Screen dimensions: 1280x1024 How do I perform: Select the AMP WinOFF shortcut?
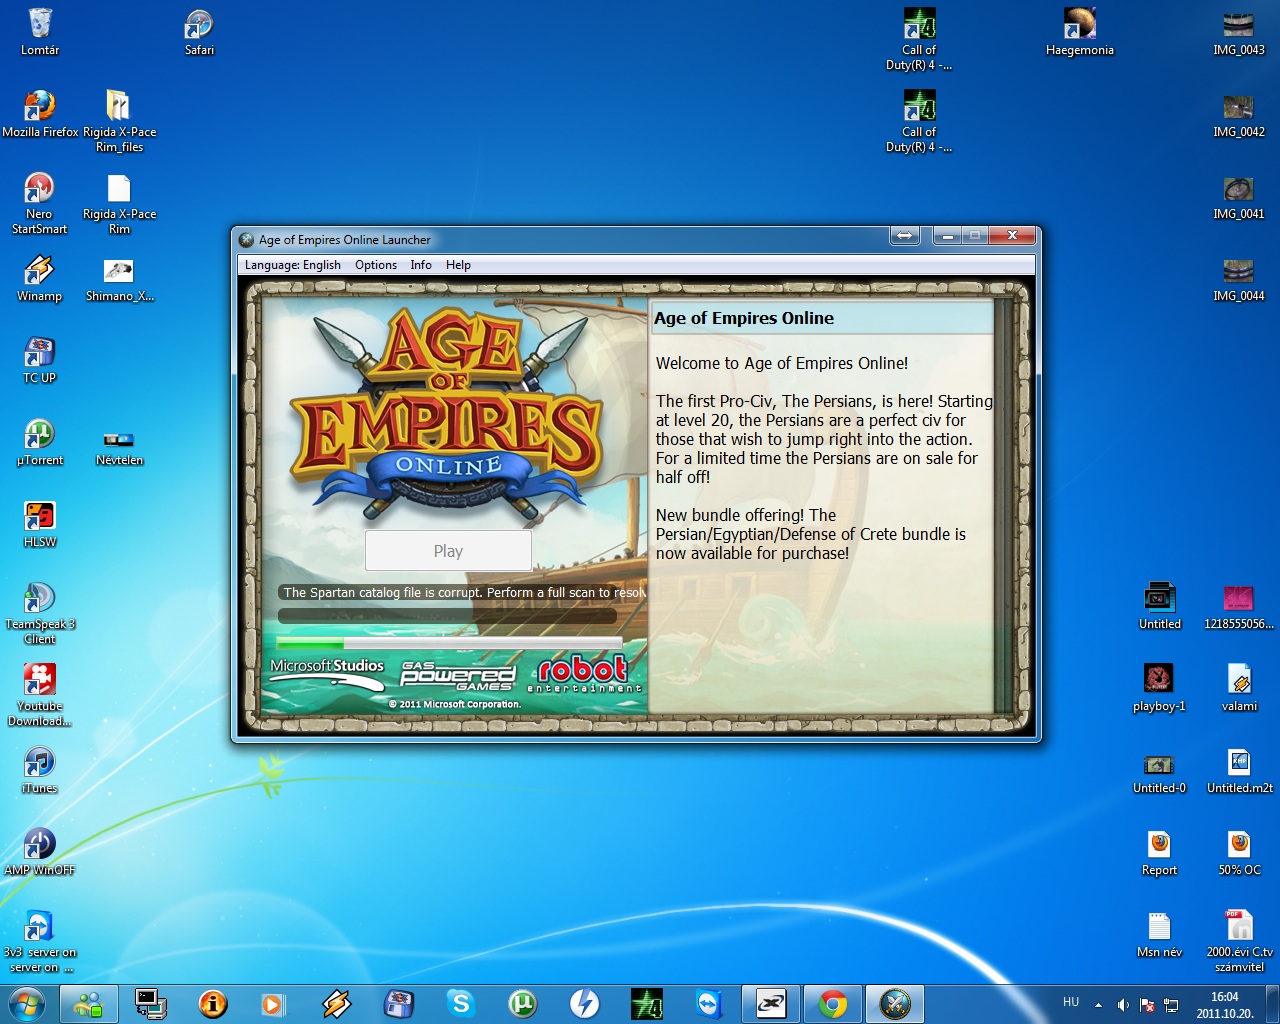(40, 851)
